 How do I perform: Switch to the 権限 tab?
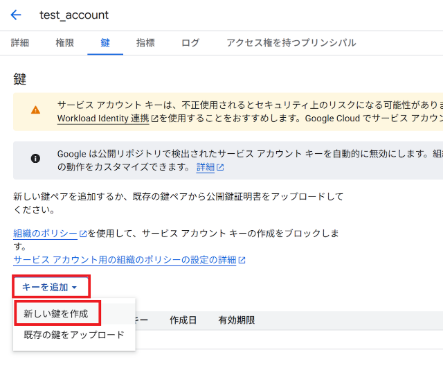(65, 43)
